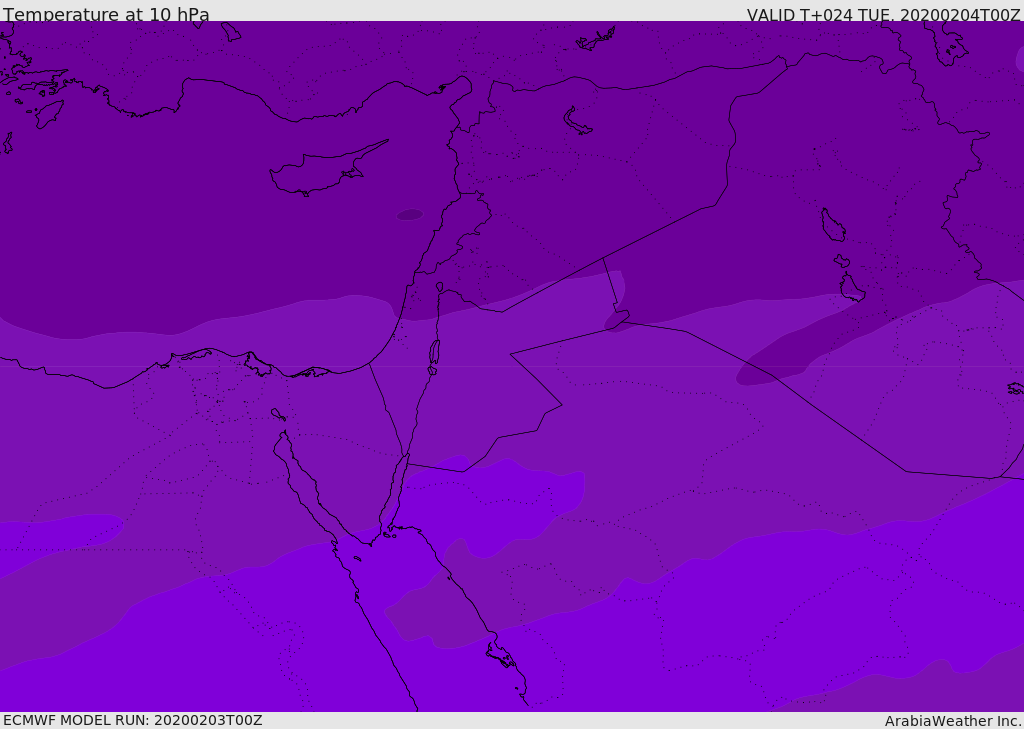Click the ArabiaWeather Inc credit text

click(952, 721)
